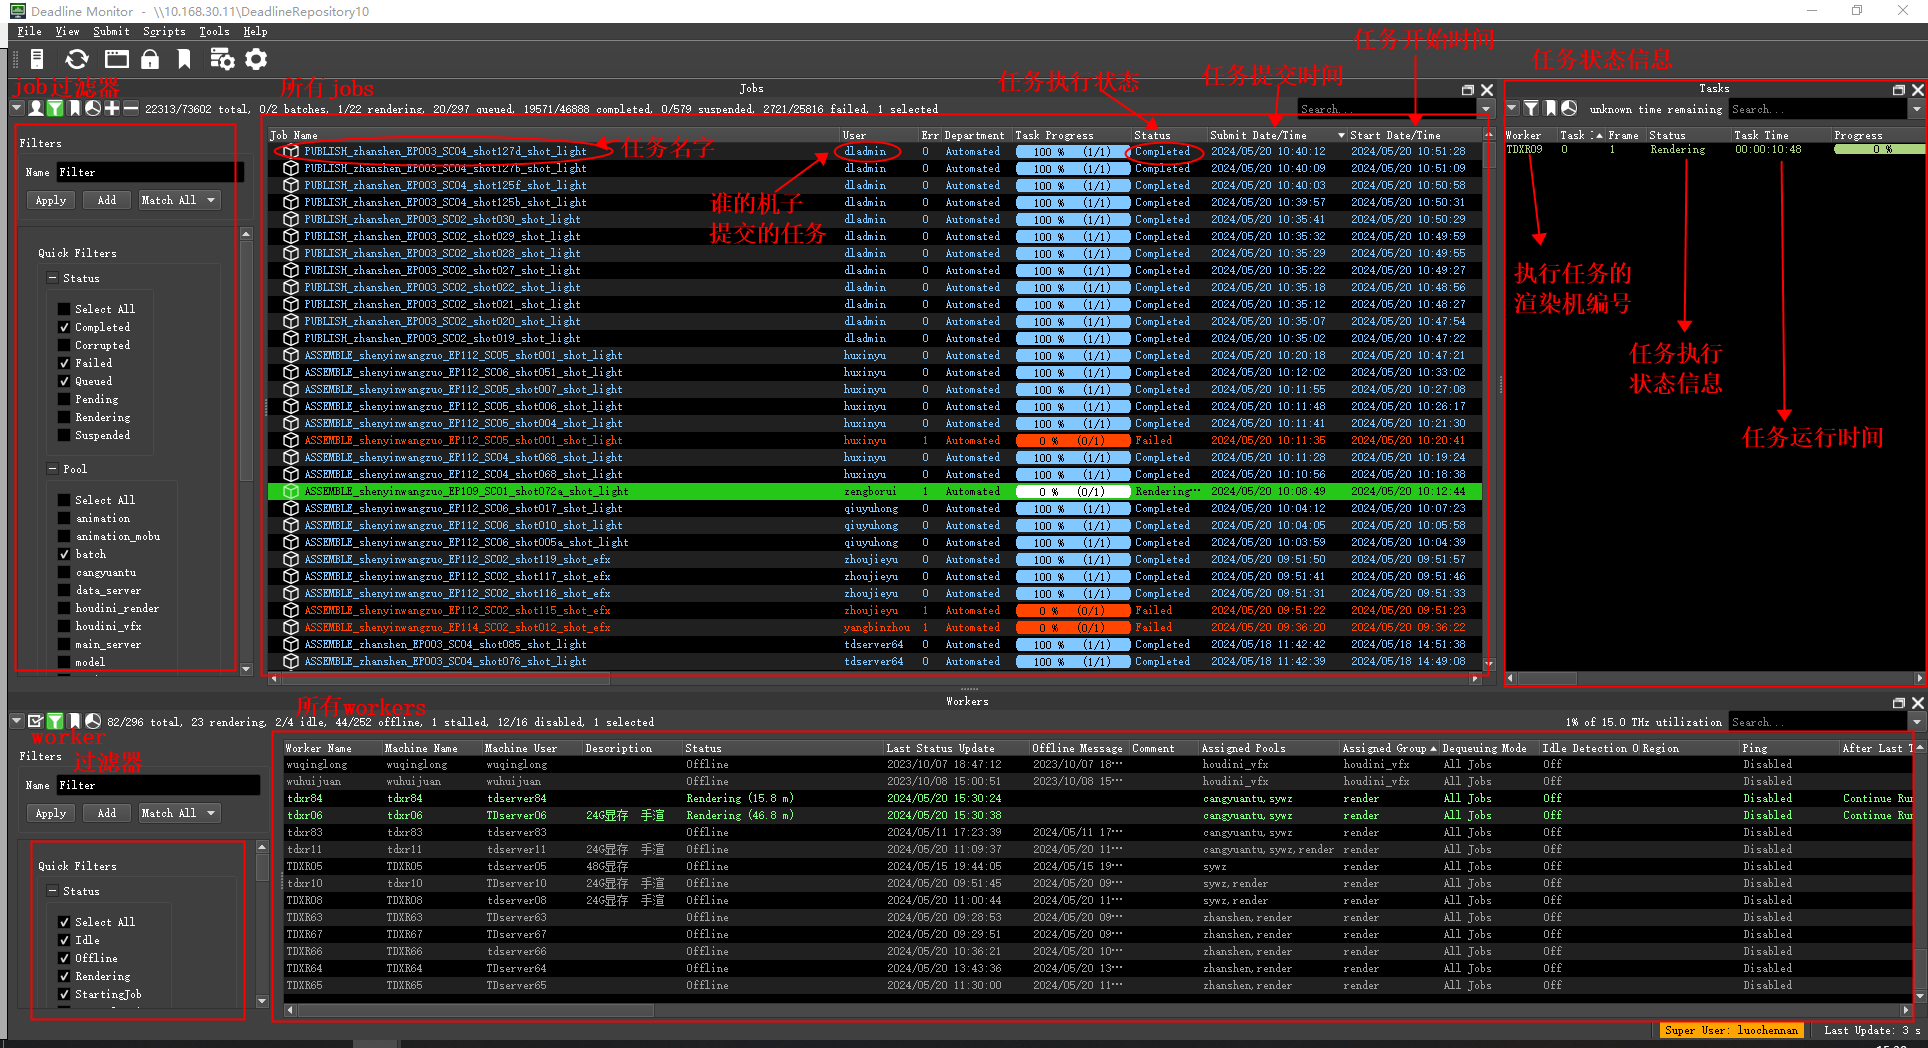Enable the Rendering status filter for jobs
1928x1048 pixels.
pyautogui.click(x=65, y=418)
